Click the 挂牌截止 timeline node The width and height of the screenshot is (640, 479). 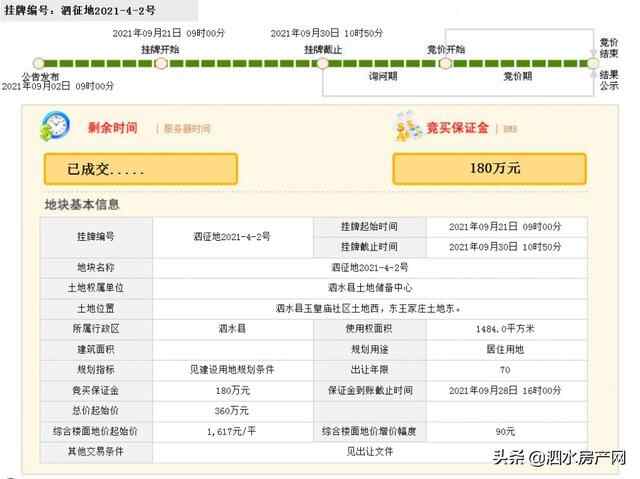tap(322, 63)
